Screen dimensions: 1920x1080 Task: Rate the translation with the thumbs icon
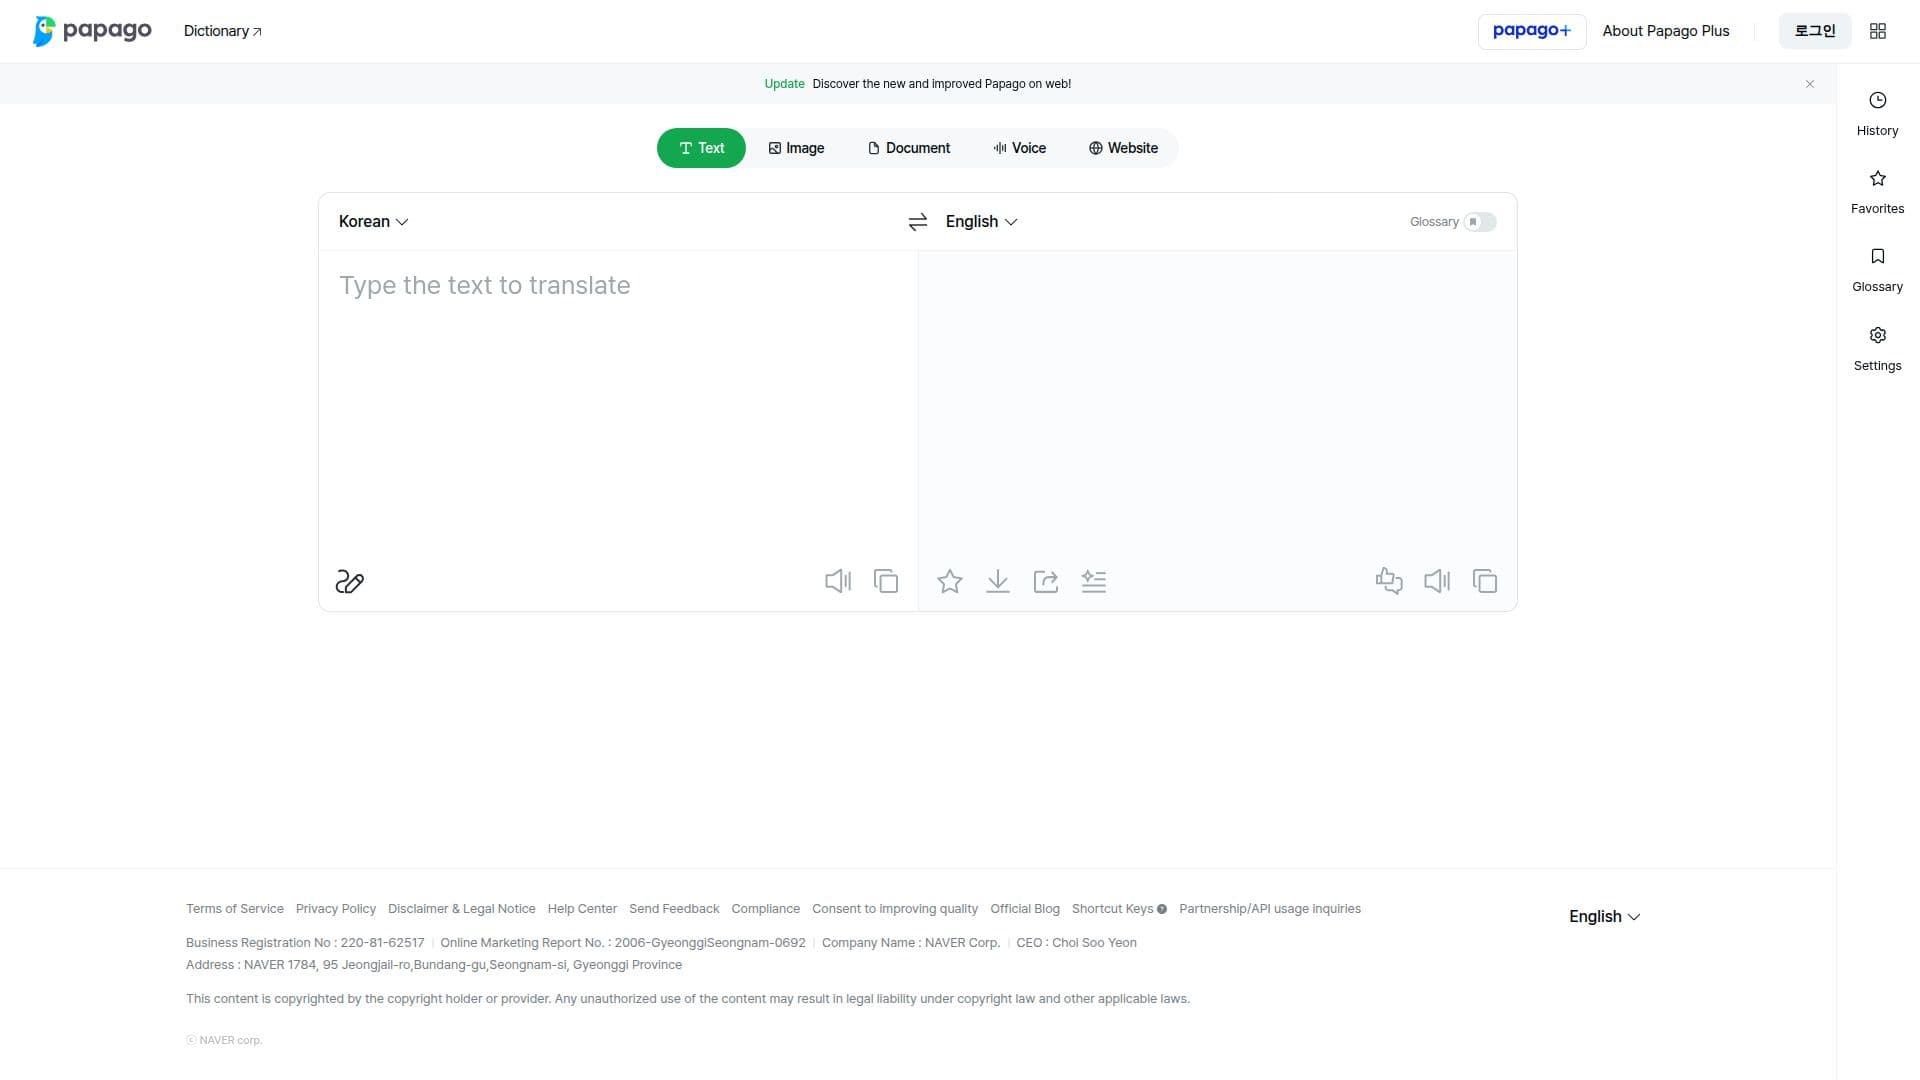pyautogui.click(x=1389, y=581)
